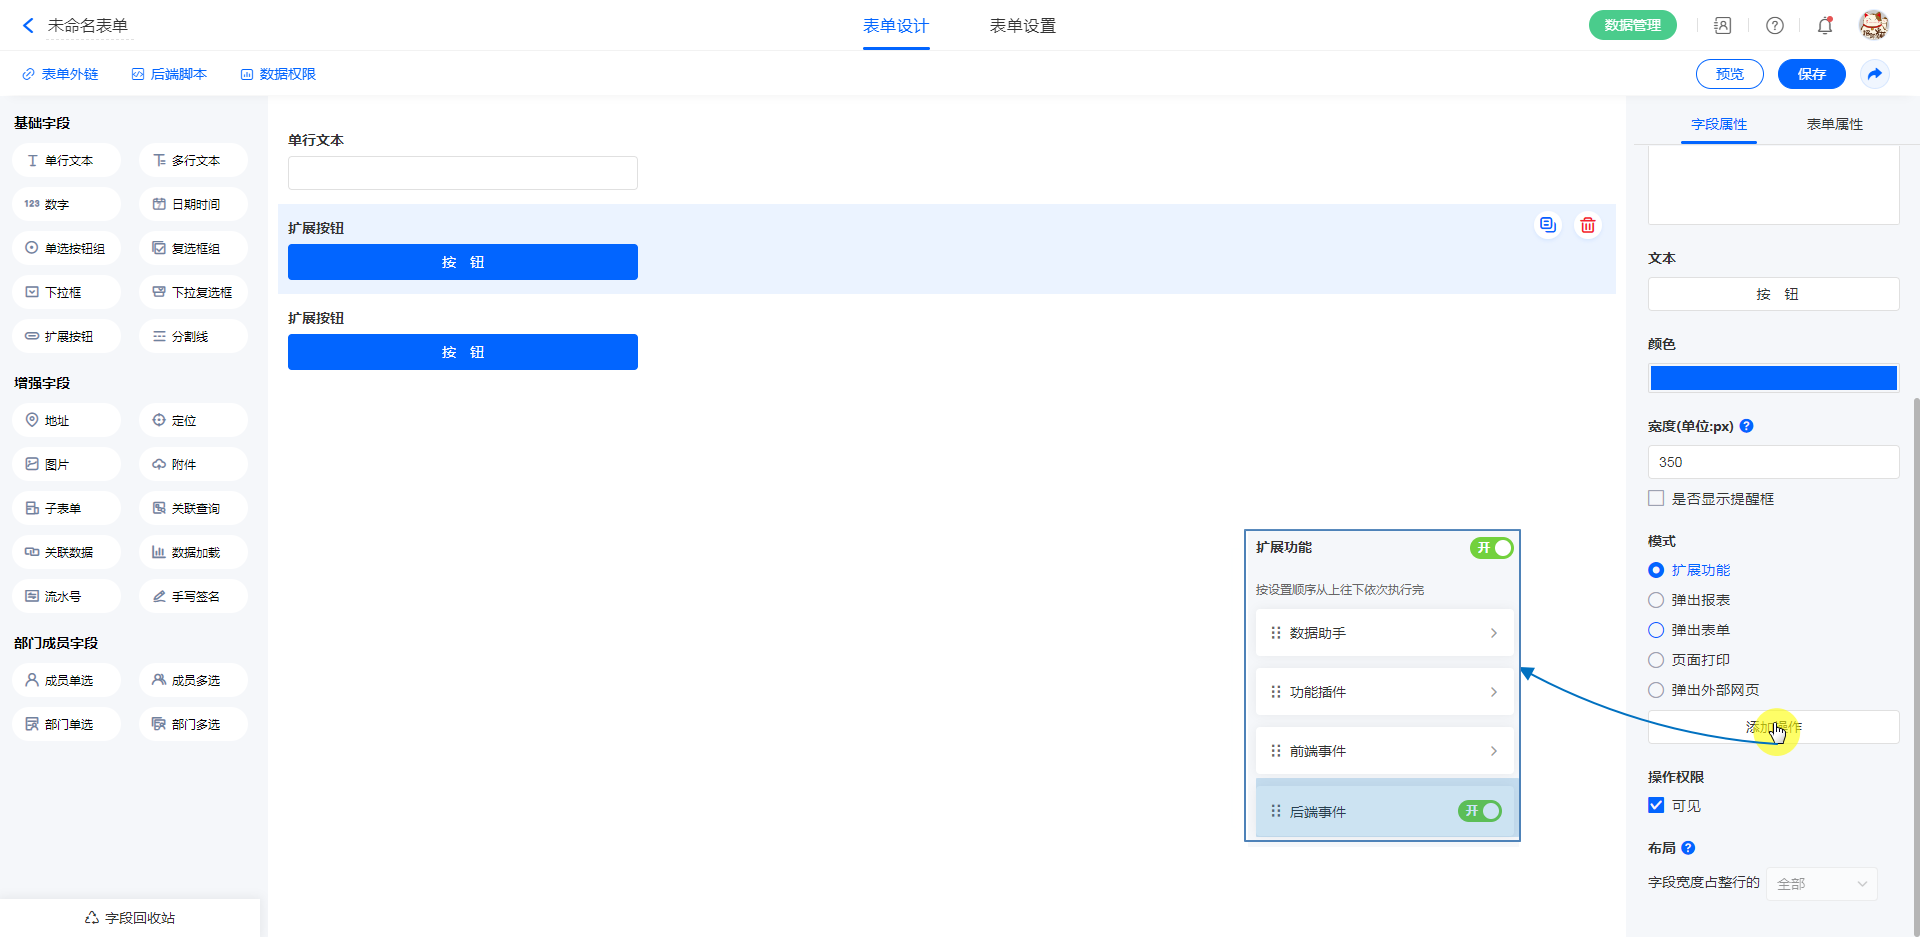This screenshot has height=937, width=1920.
Task: Click the copy field icon
Action: pos(1547,226)
